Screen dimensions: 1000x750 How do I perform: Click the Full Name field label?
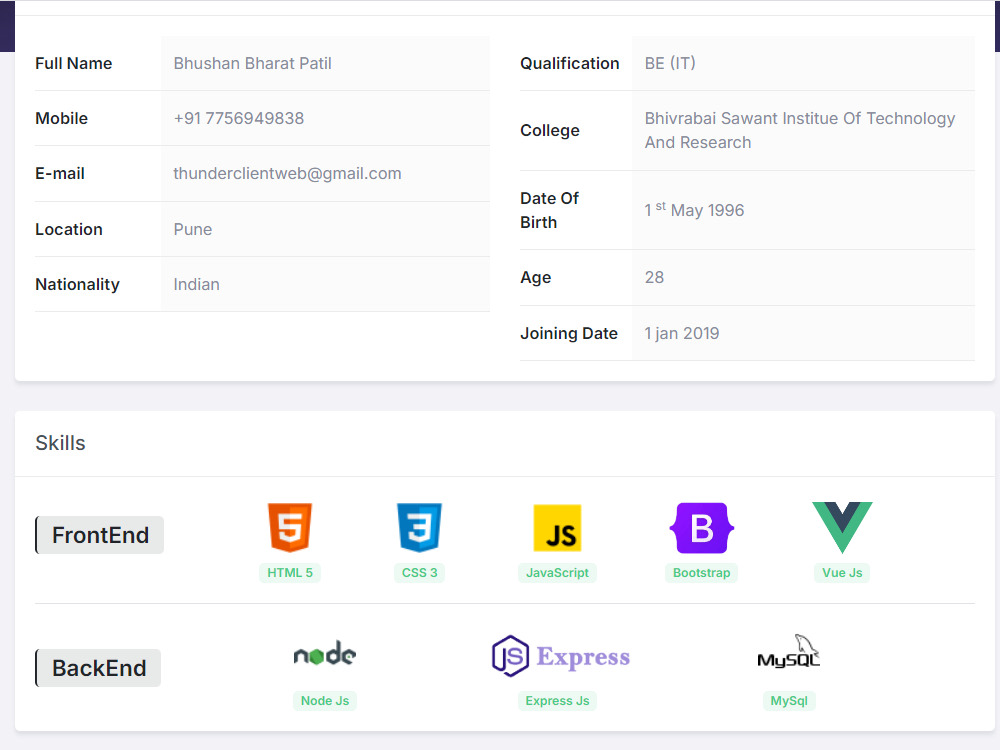click(73, 63)
